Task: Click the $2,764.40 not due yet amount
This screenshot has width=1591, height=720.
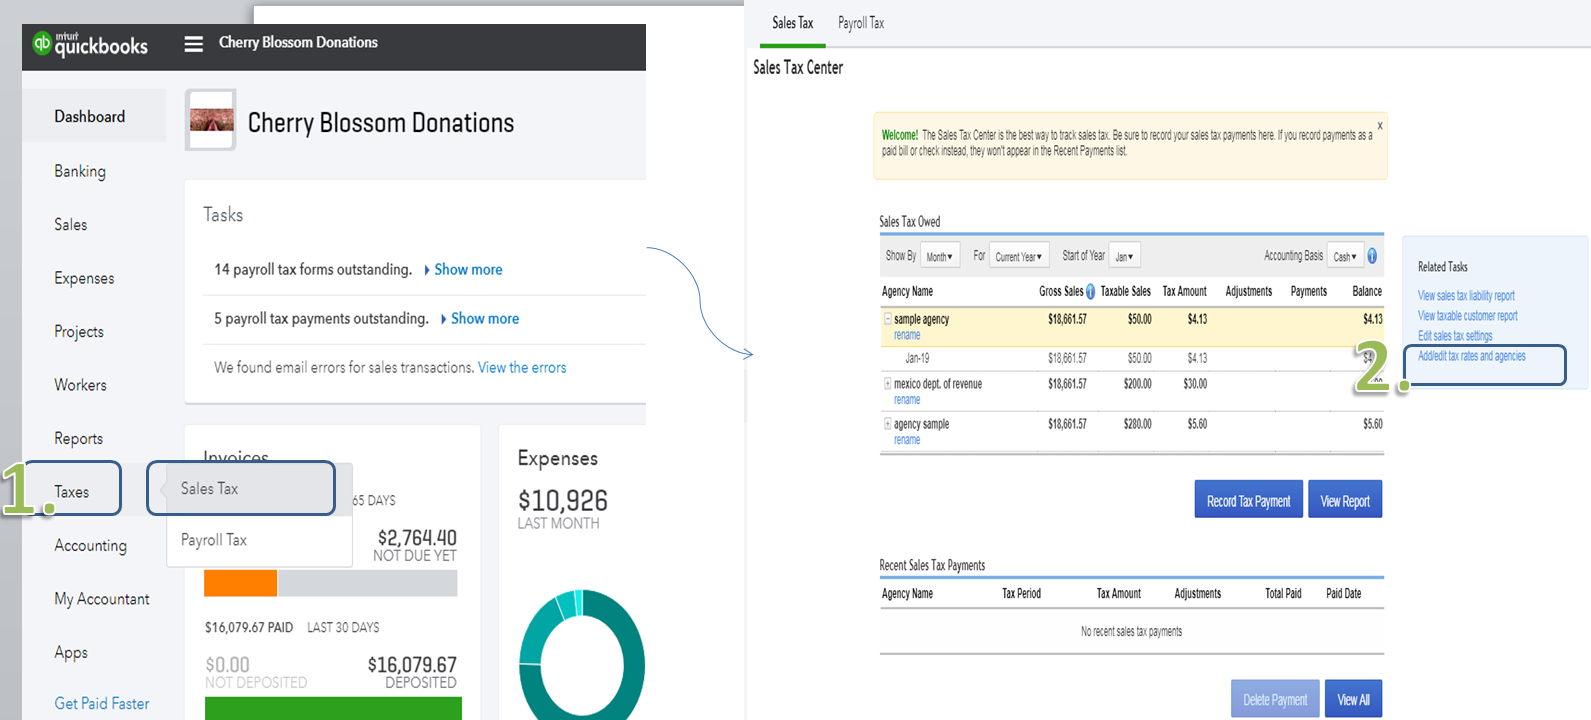Action: 417,538
